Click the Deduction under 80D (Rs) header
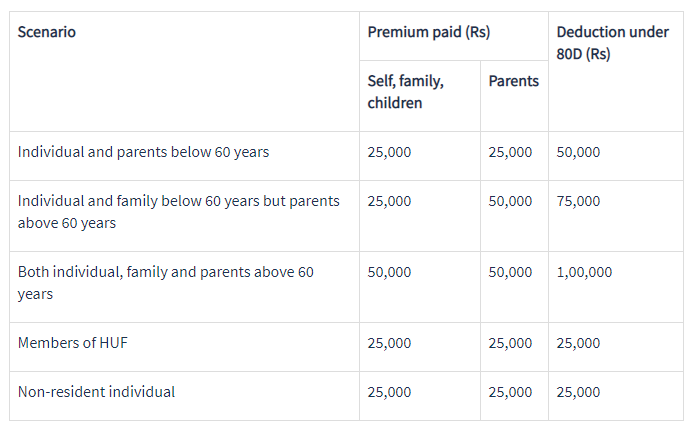 click(612, 43)
